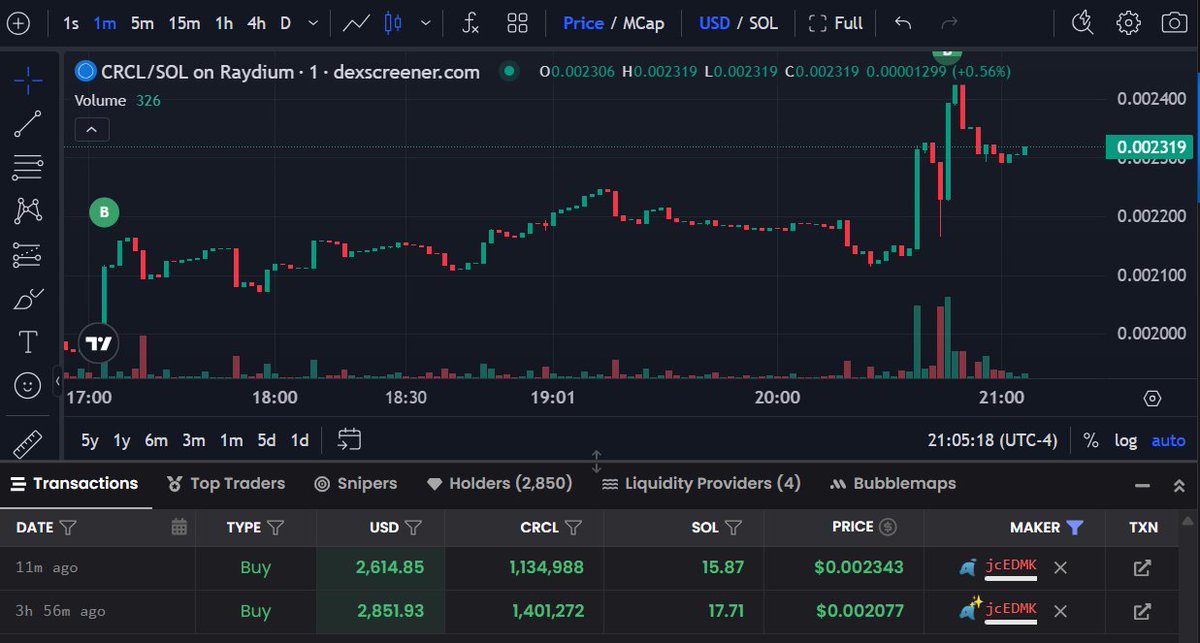The image size is (1200, 643).
Task: Open the candlestick chart type icon
Action: coord(393,23)
